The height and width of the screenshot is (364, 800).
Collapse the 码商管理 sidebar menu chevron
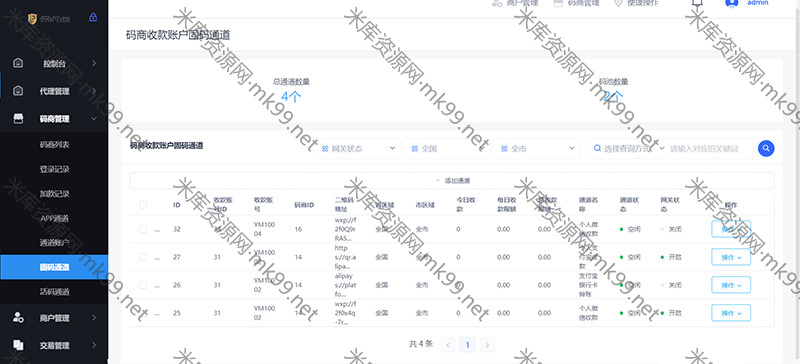tap(94, 118)
